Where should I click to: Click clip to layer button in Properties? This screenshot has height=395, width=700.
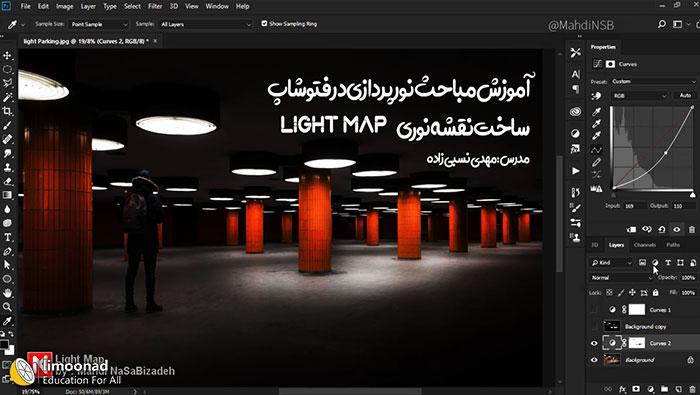[x=631, y=229]
